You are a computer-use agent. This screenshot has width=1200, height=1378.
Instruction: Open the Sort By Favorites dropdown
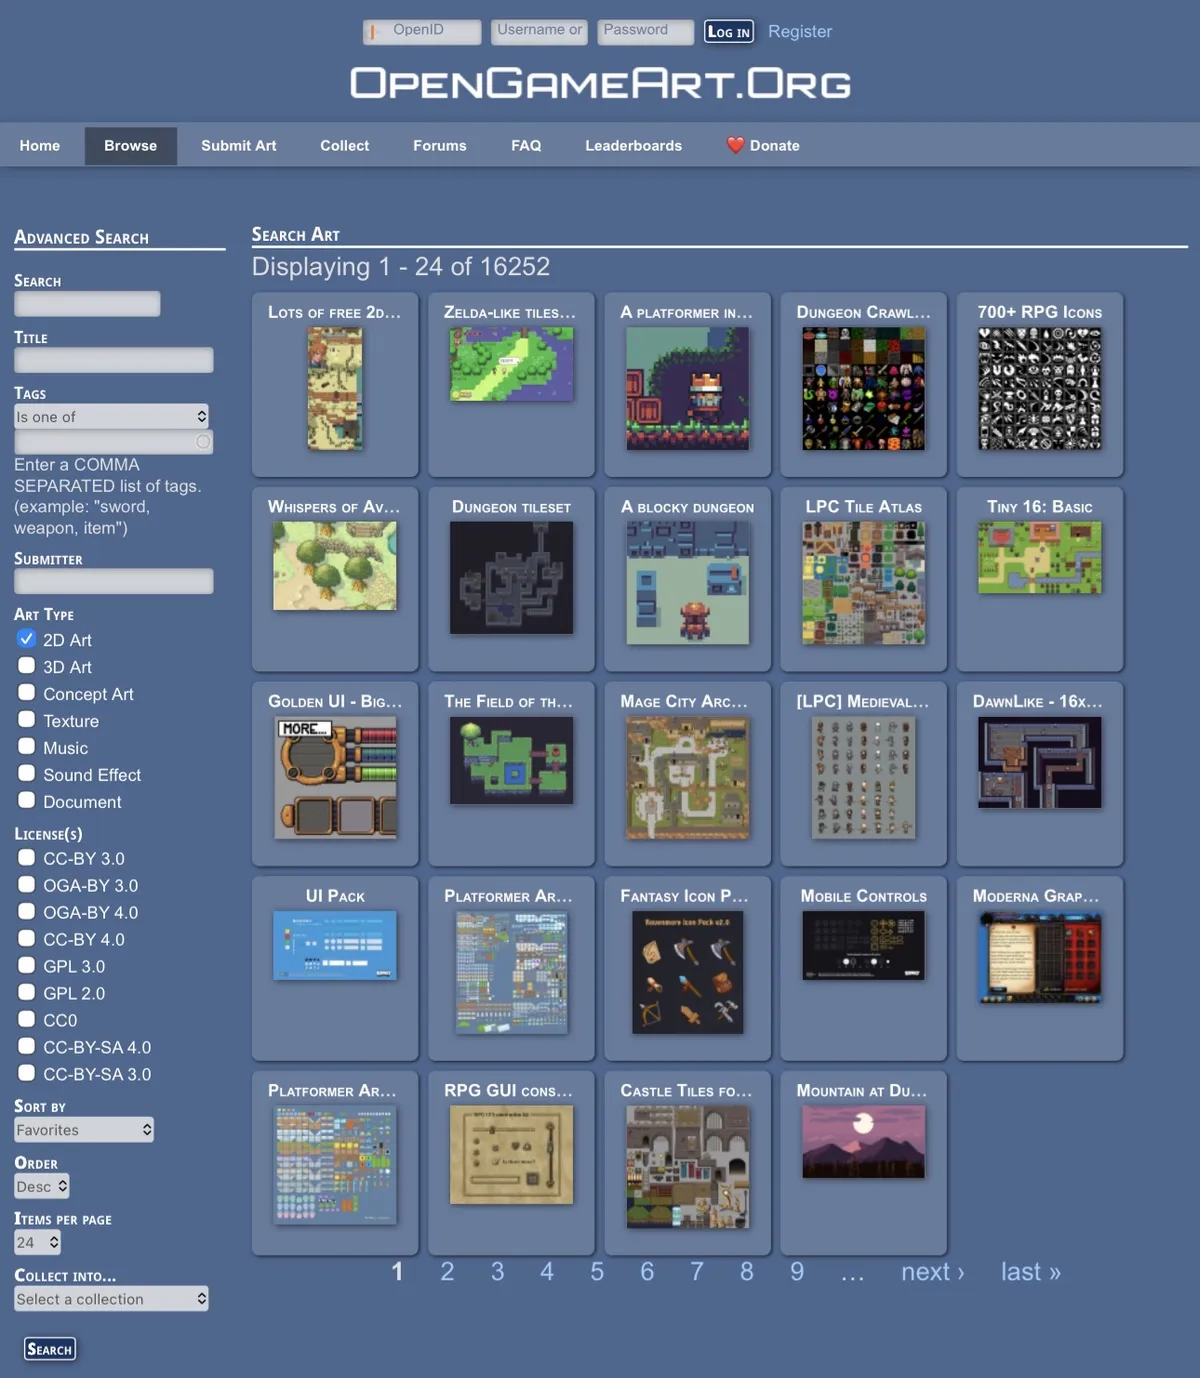84,1129
